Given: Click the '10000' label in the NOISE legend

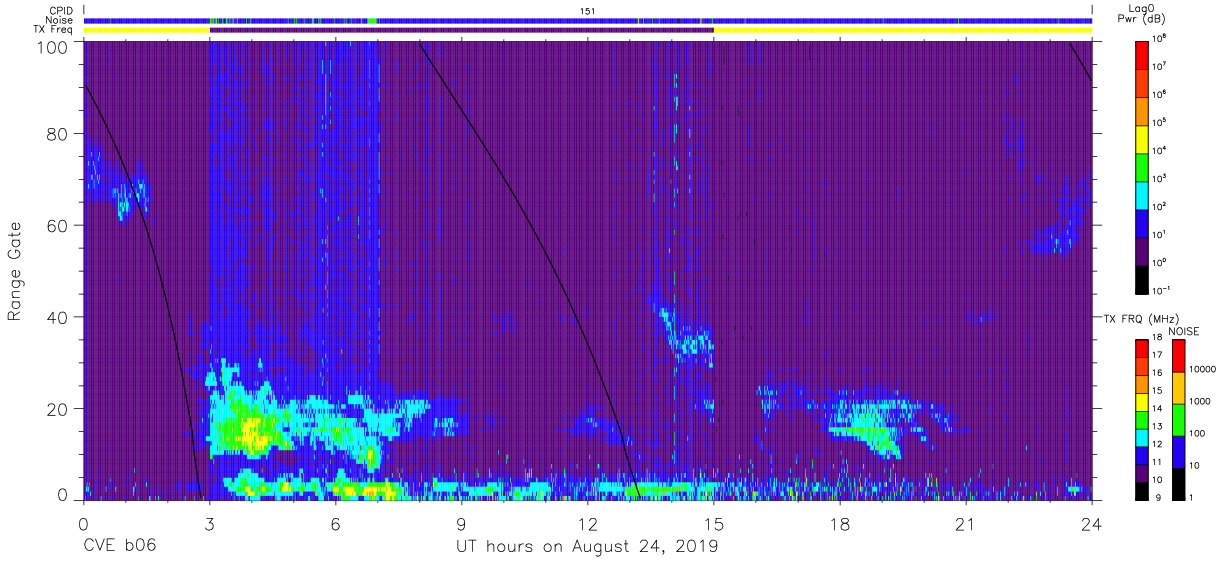Looking at the screenshot, I should [x=1204, y=370].
